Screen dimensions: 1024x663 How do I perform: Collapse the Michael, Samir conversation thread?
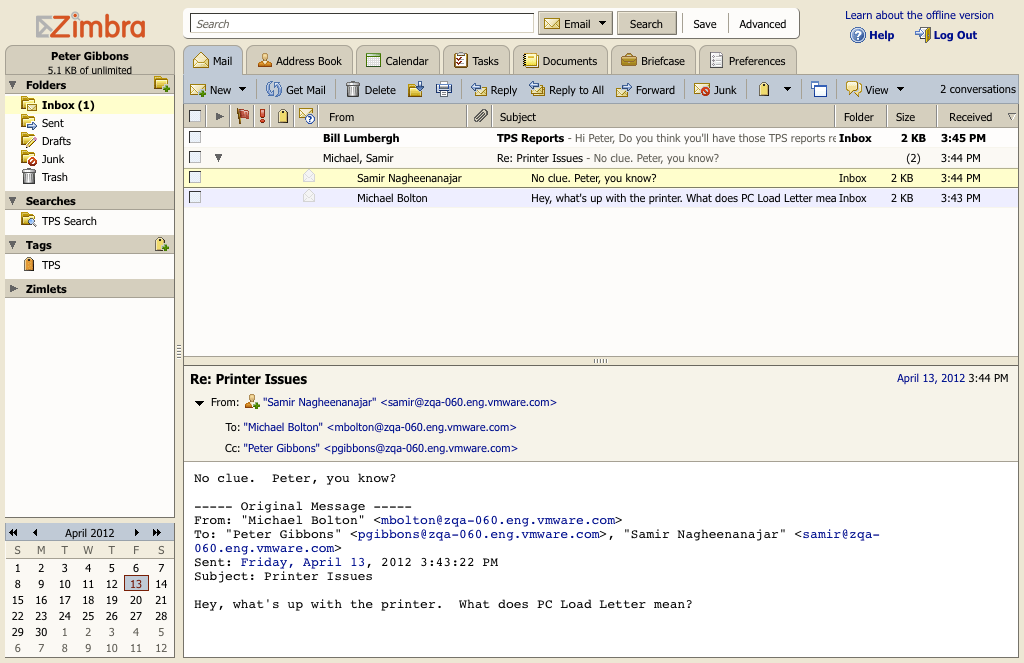[219, 157]
